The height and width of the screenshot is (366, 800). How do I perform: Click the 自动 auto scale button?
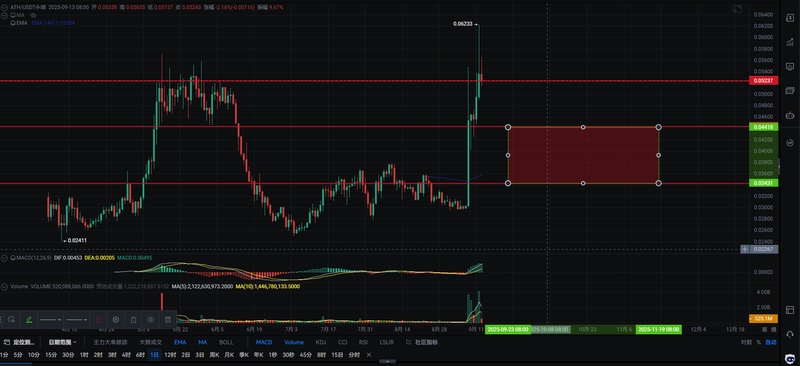pyautogui.click(x=771, y=342)
